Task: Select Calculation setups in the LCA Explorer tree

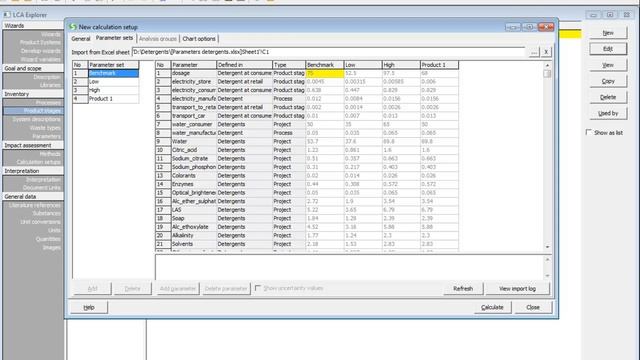Action: [38, 162]
